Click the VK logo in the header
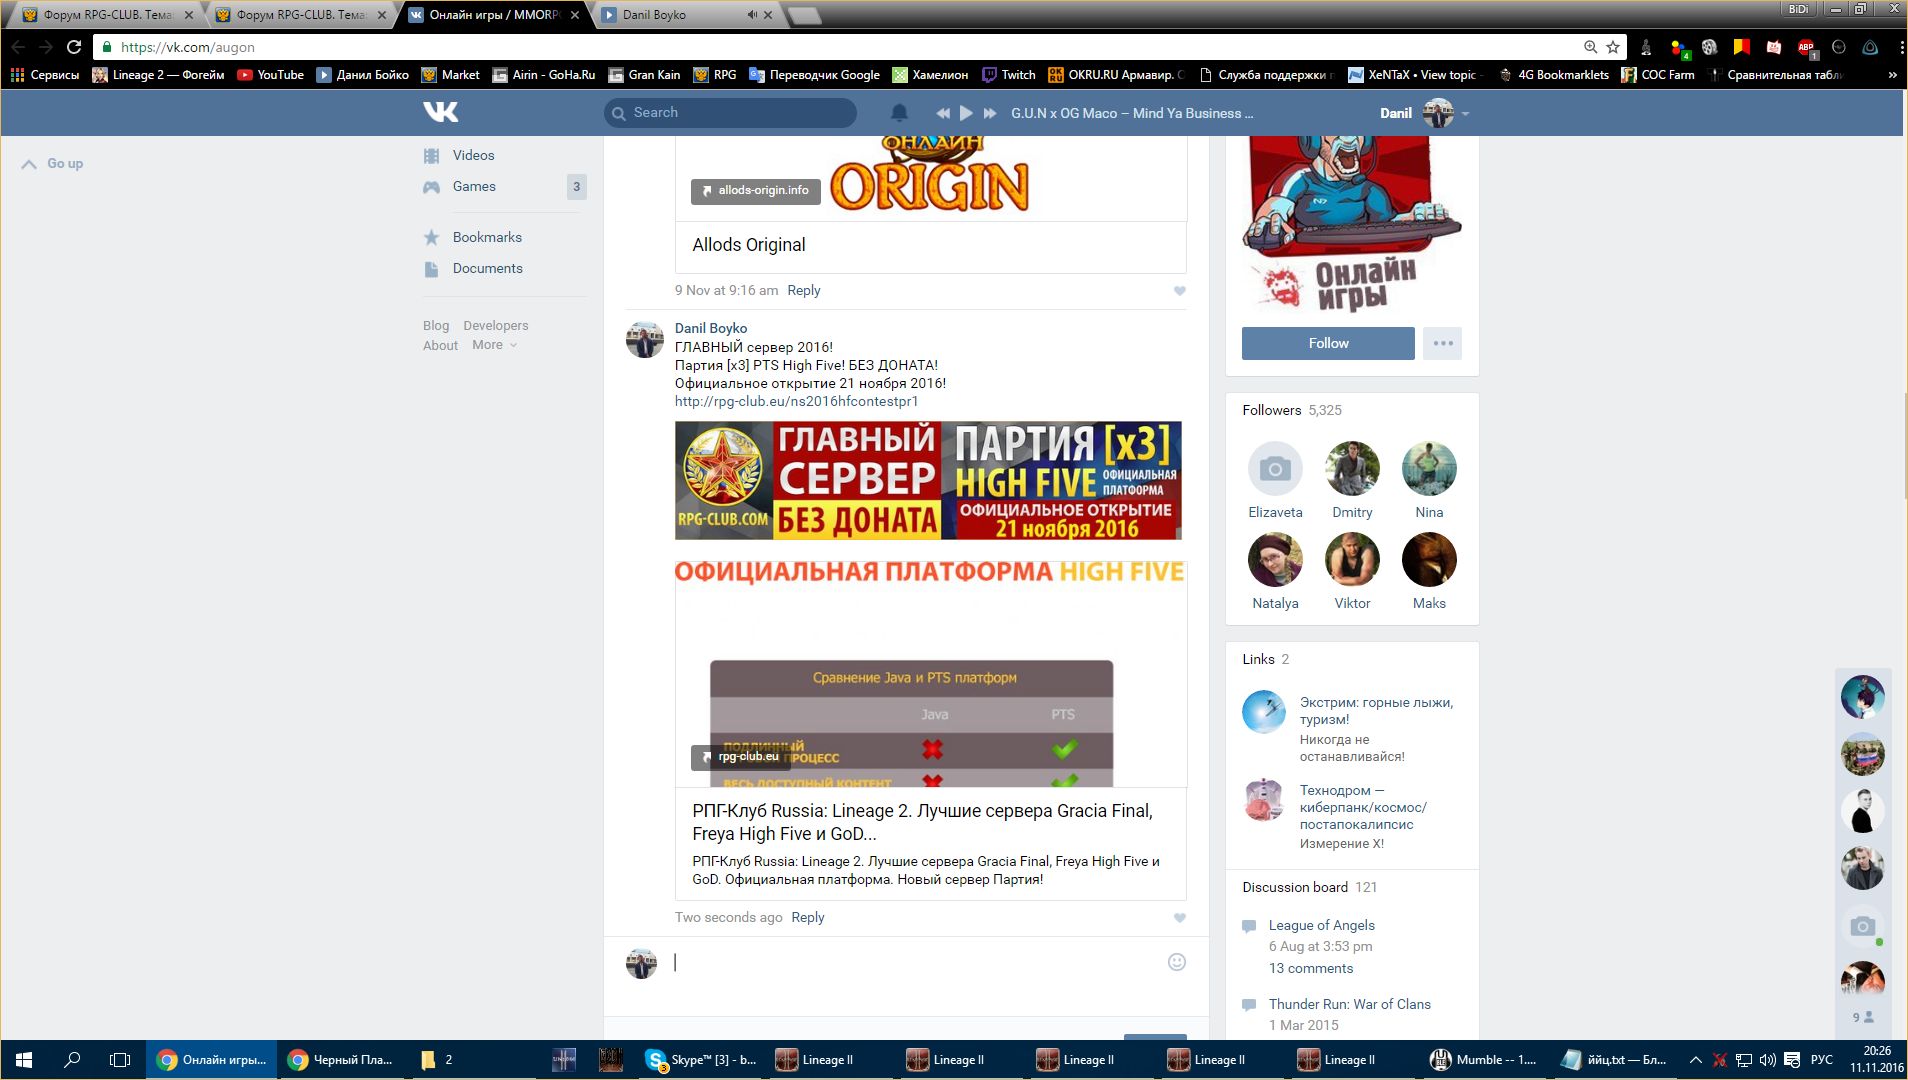Image resolution: width=1908 pixels, height=1080 pixels. pos(440,112)
